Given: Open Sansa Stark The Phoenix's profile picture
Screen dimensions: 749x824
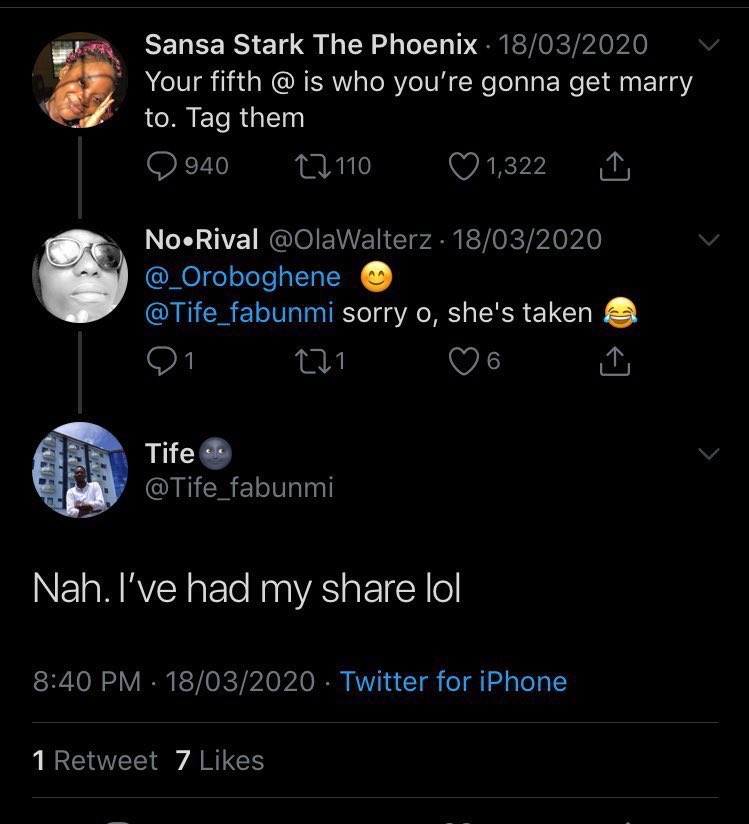Looking at the screenshot, I should 80,81.
